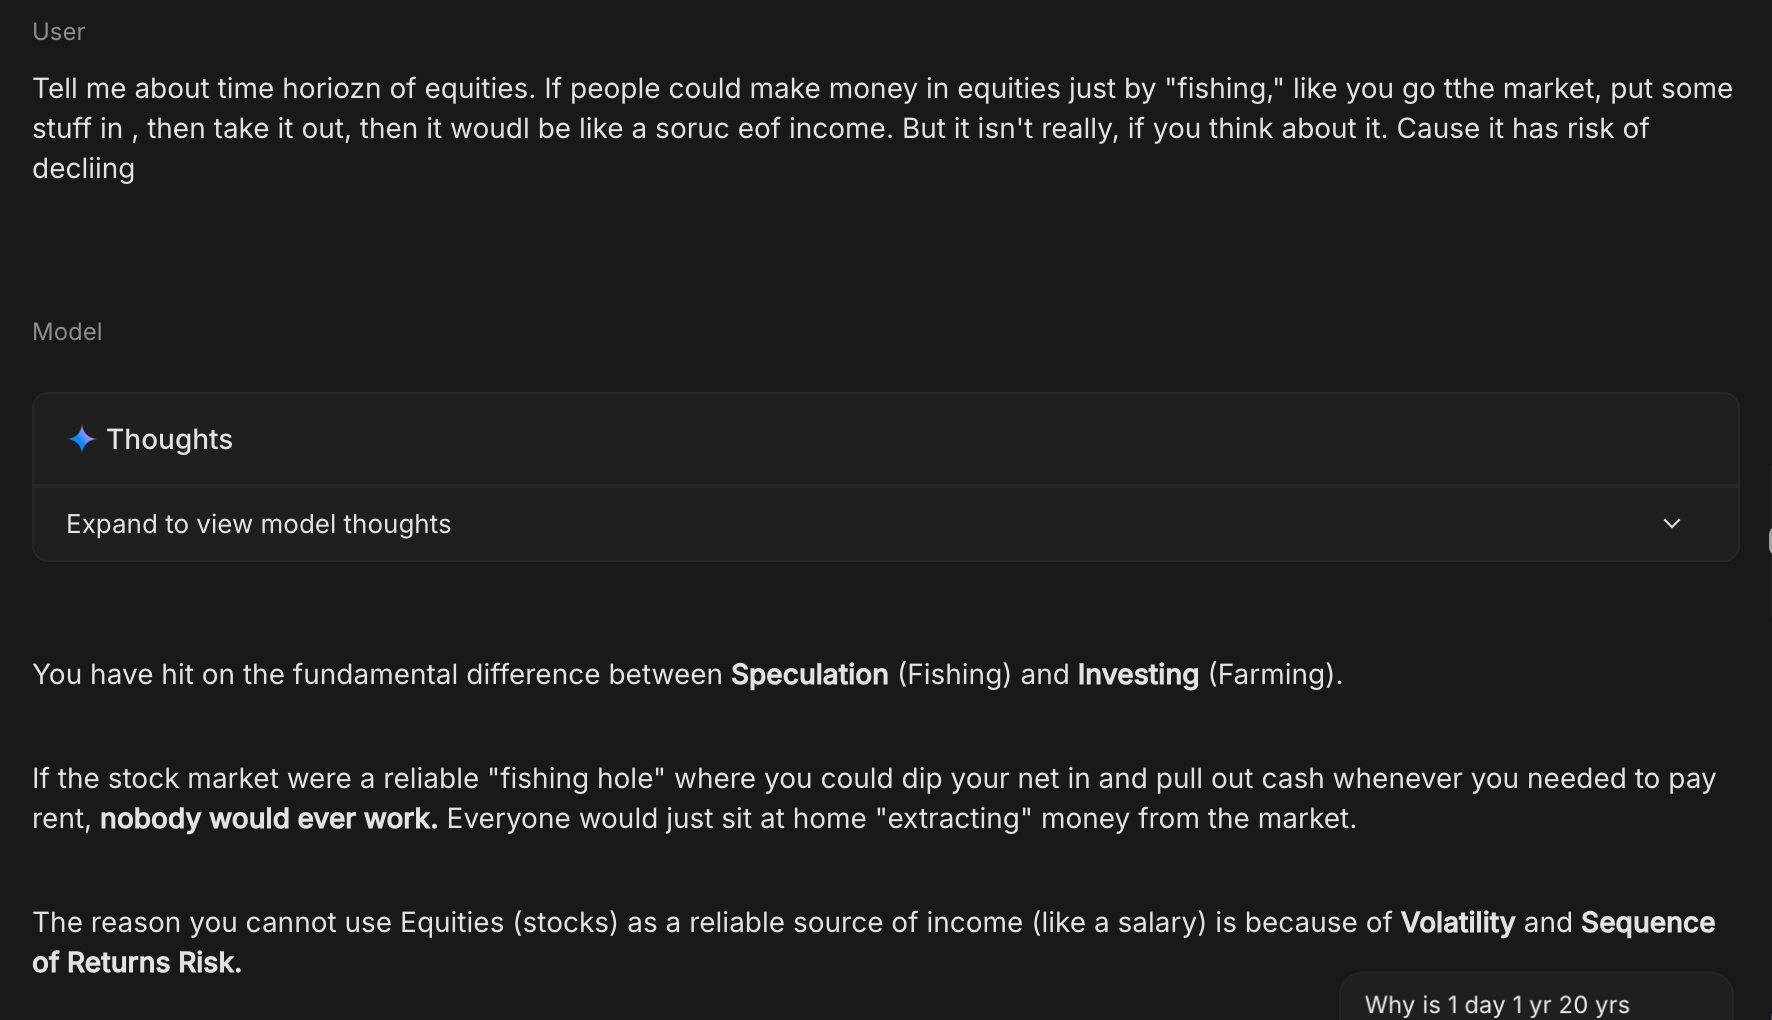Click "(Fishing)" in the response's first line
This screenshot has width=1772, height=1020.
tap(954, 675)
